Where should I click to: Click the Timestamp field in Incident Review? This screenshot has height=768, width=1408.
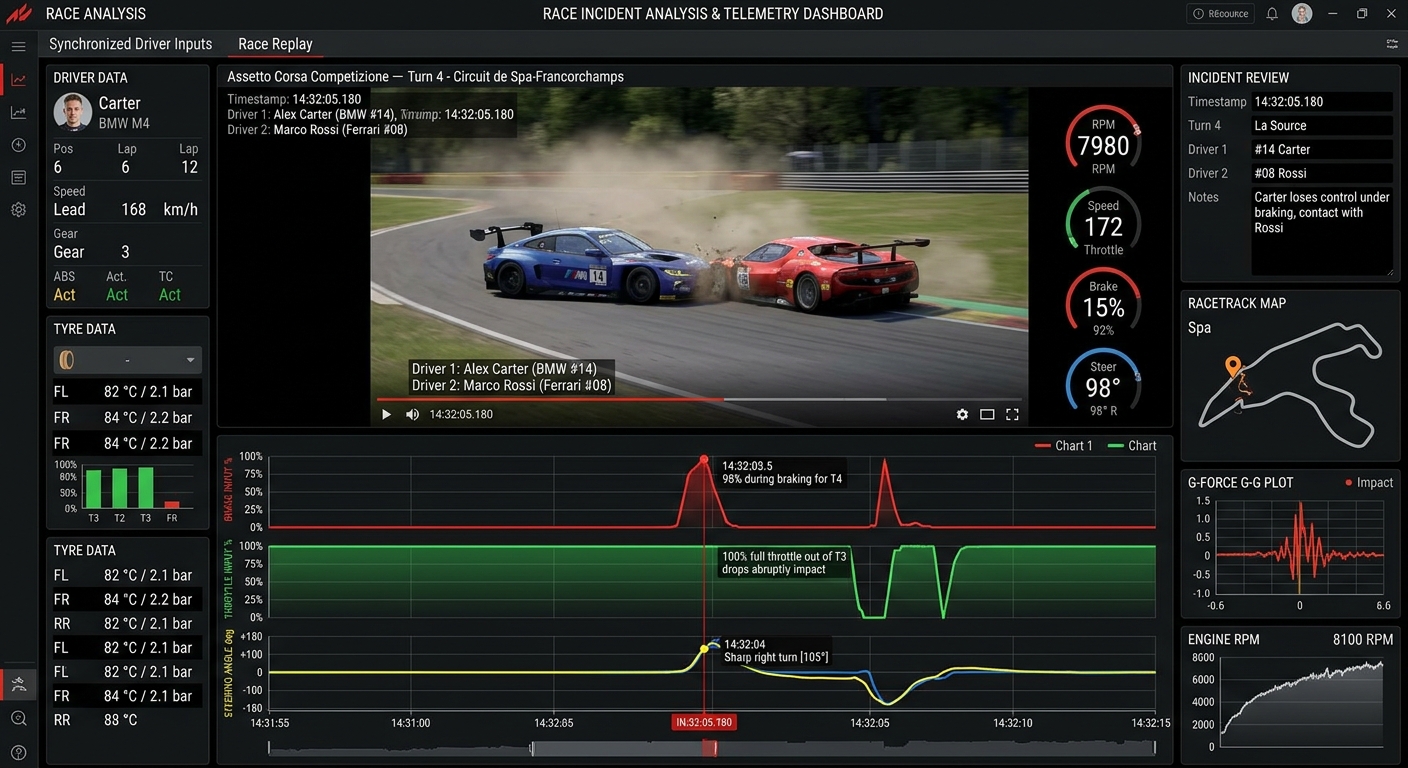click(x=1322, y=102)
